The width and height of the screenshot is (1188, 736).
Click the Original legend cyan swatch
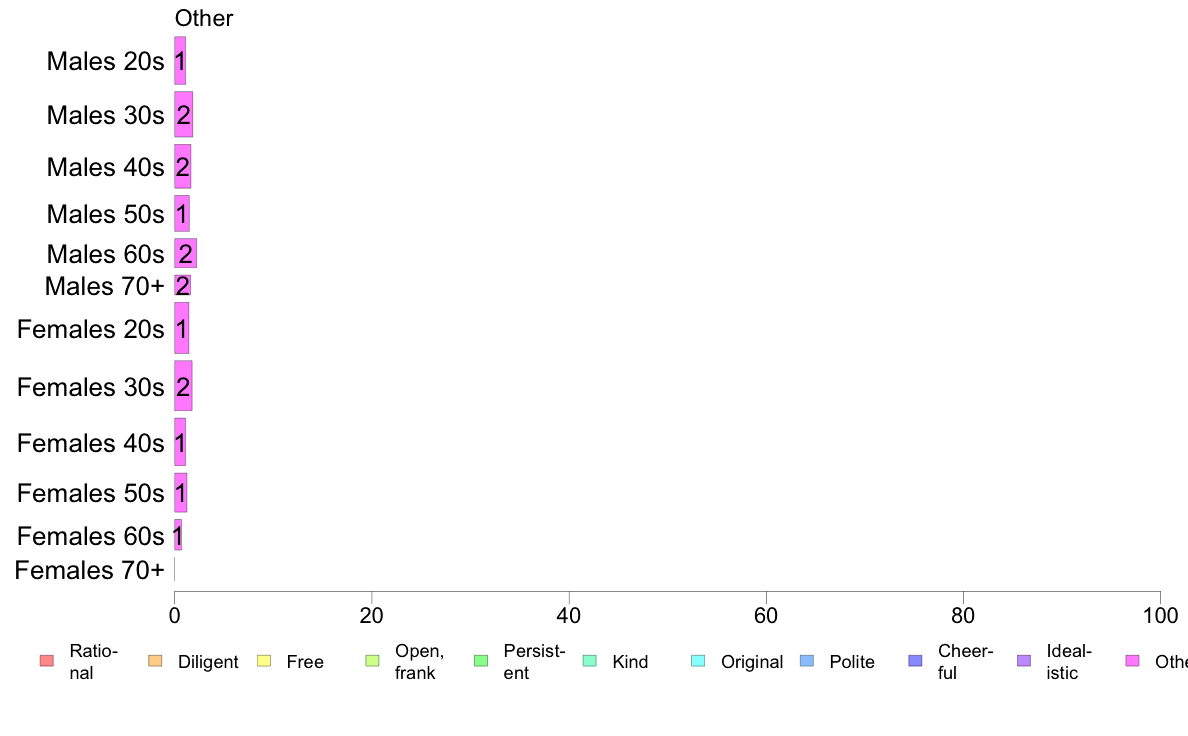698,661
